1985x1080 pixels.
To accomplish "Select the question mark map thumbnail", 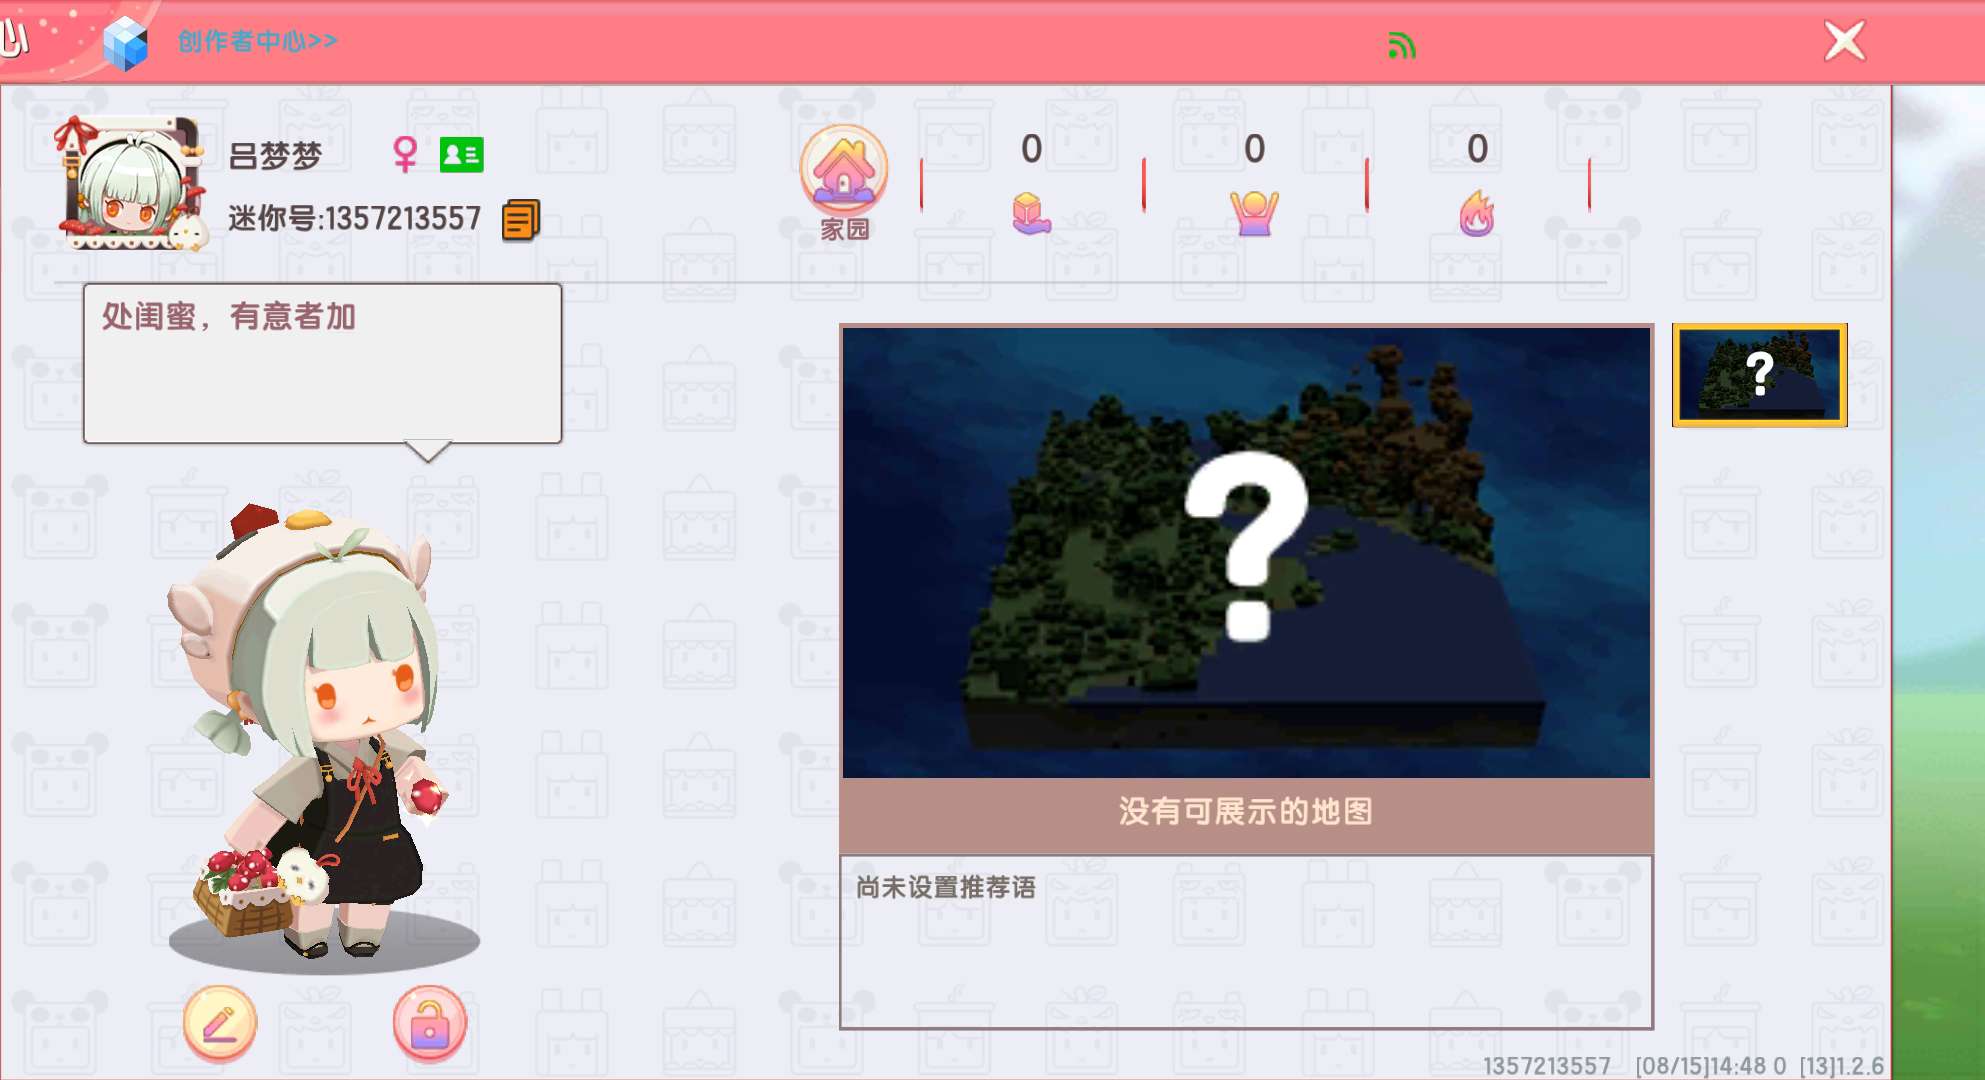I will 1759,375.
